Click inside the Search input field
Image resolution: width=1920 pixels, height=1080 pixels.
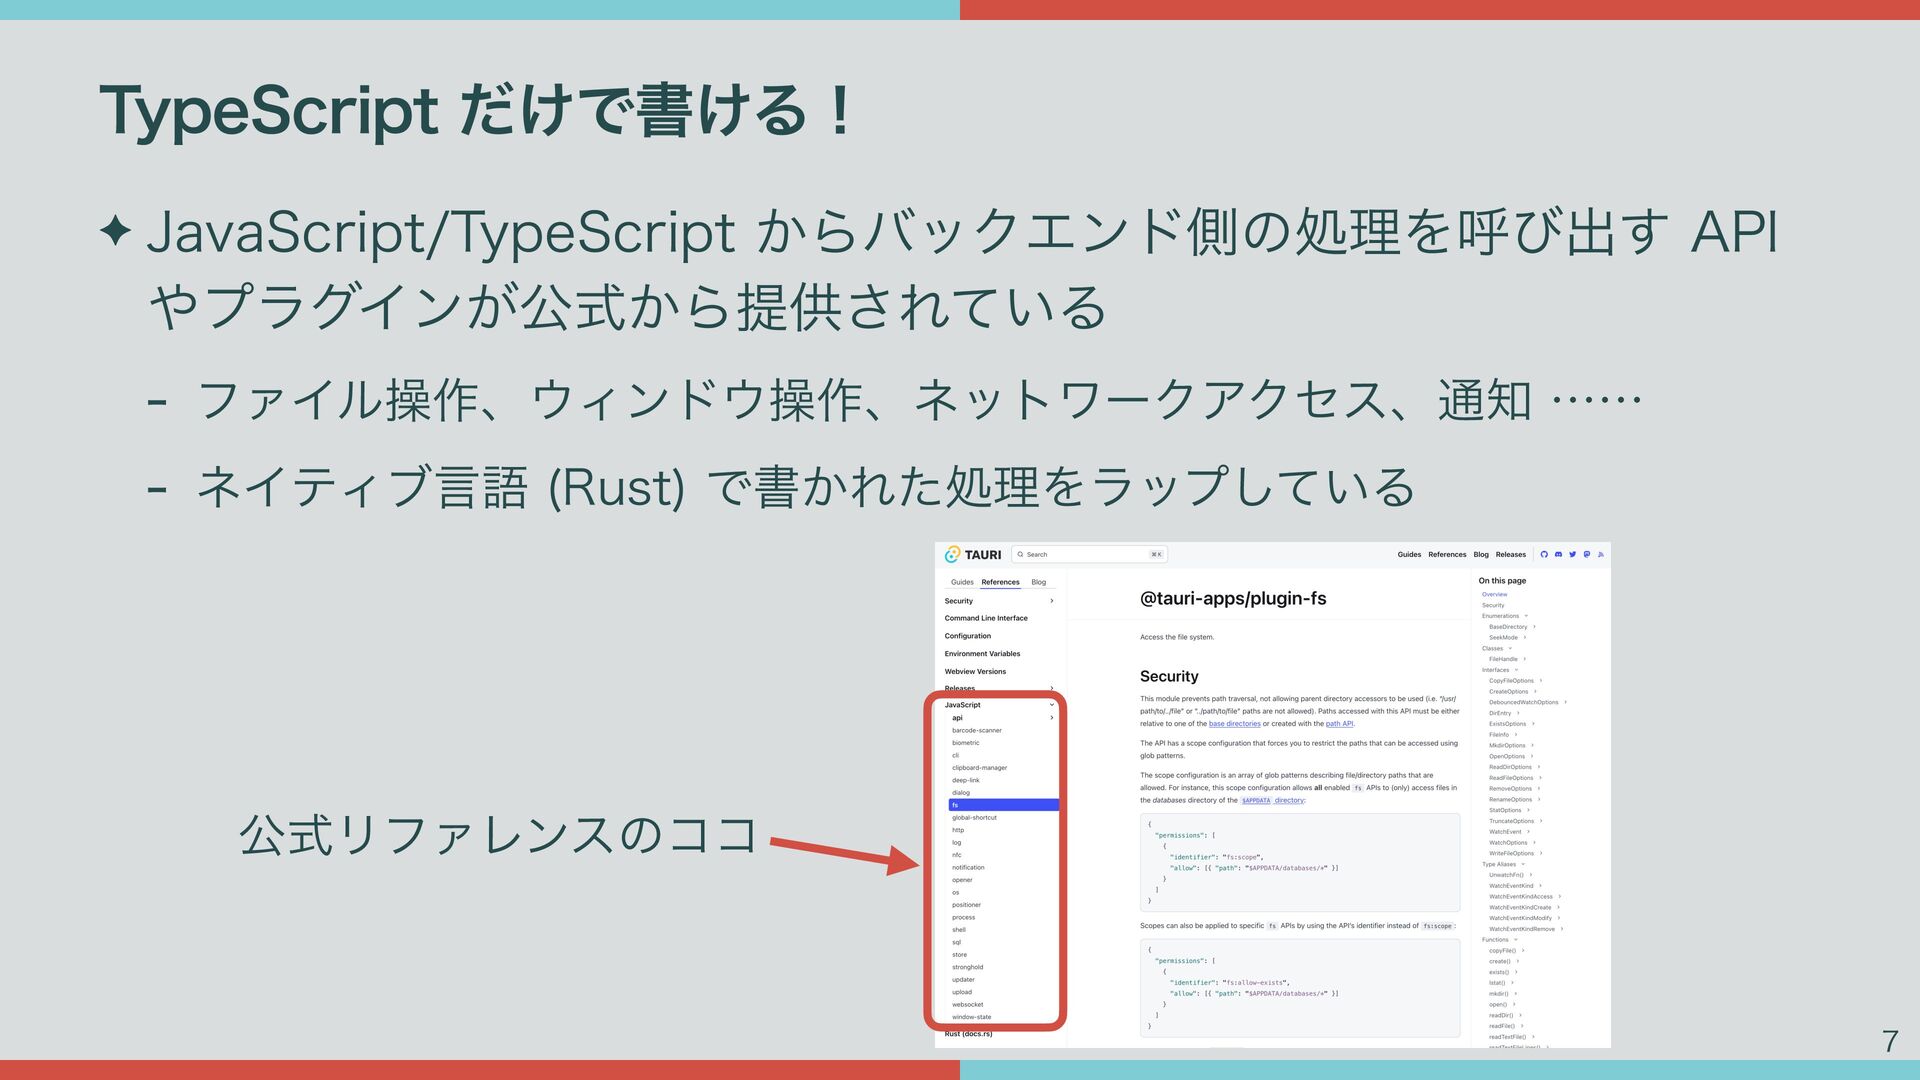point(1090,554)
